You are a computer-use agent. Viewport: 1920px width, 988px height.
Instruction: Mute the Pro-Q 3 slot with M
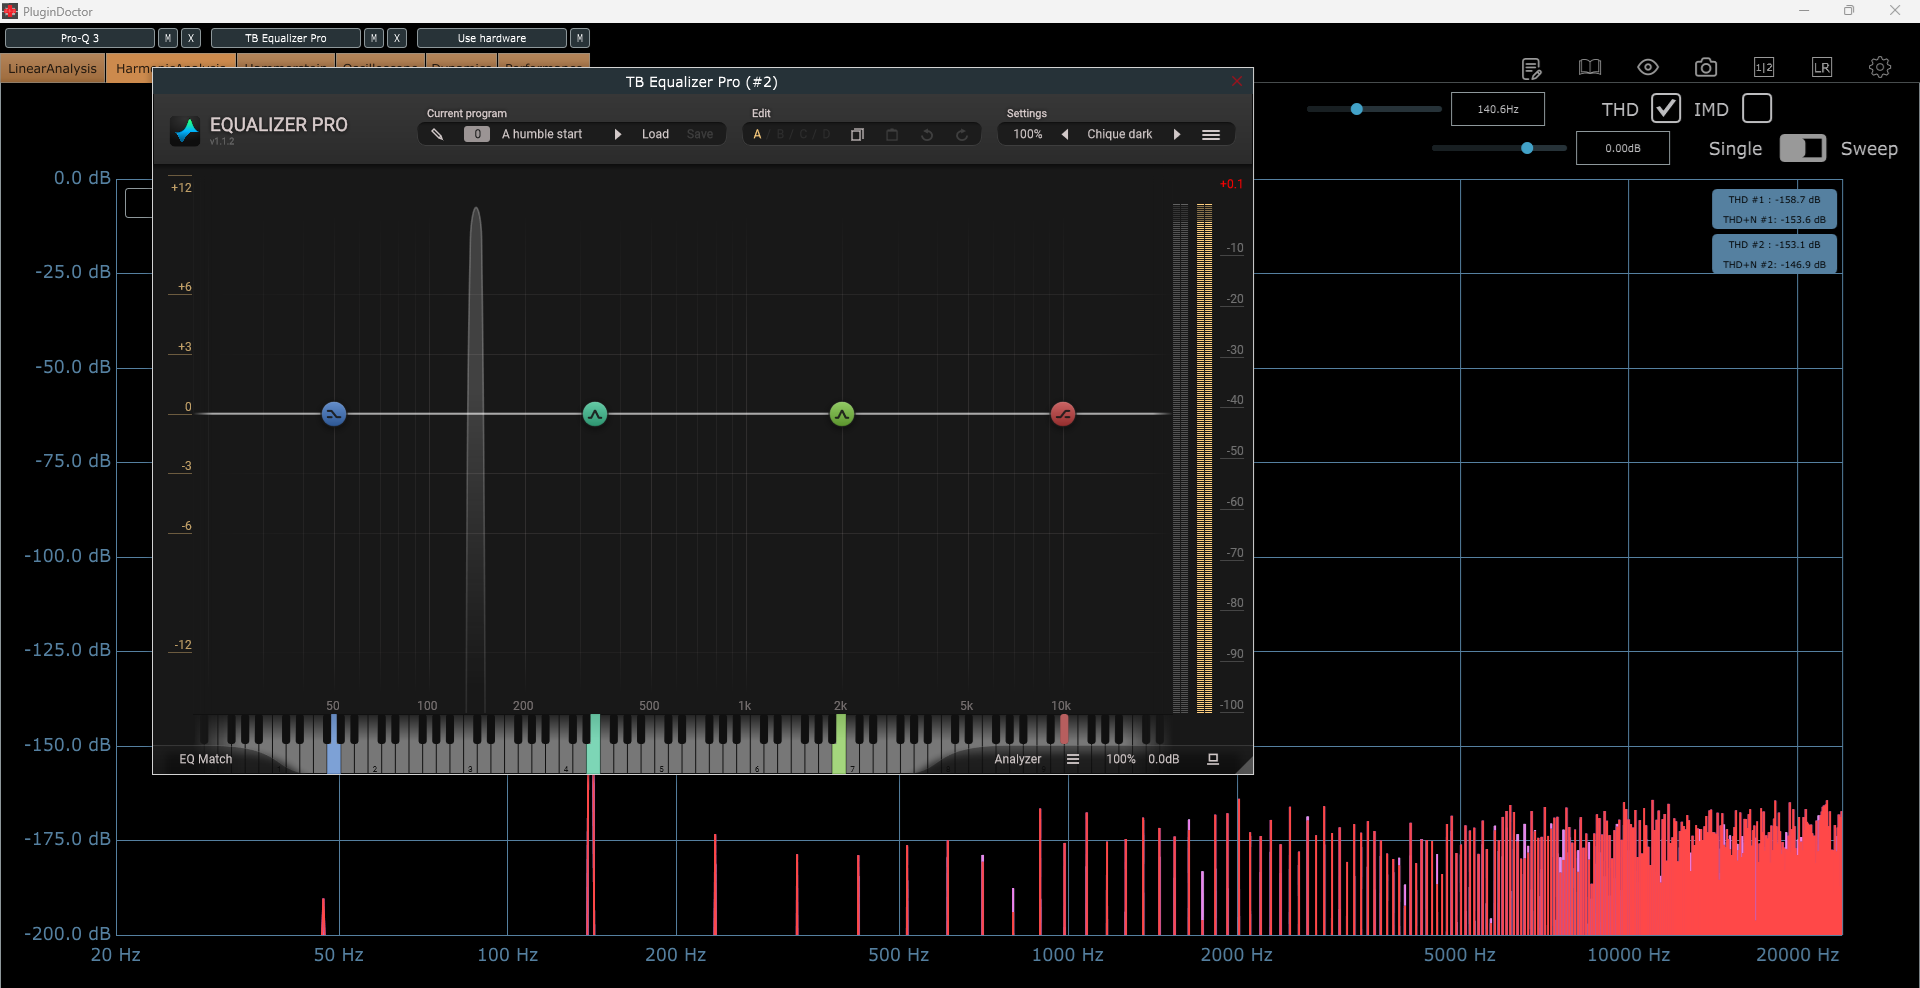tap(168, 38)
